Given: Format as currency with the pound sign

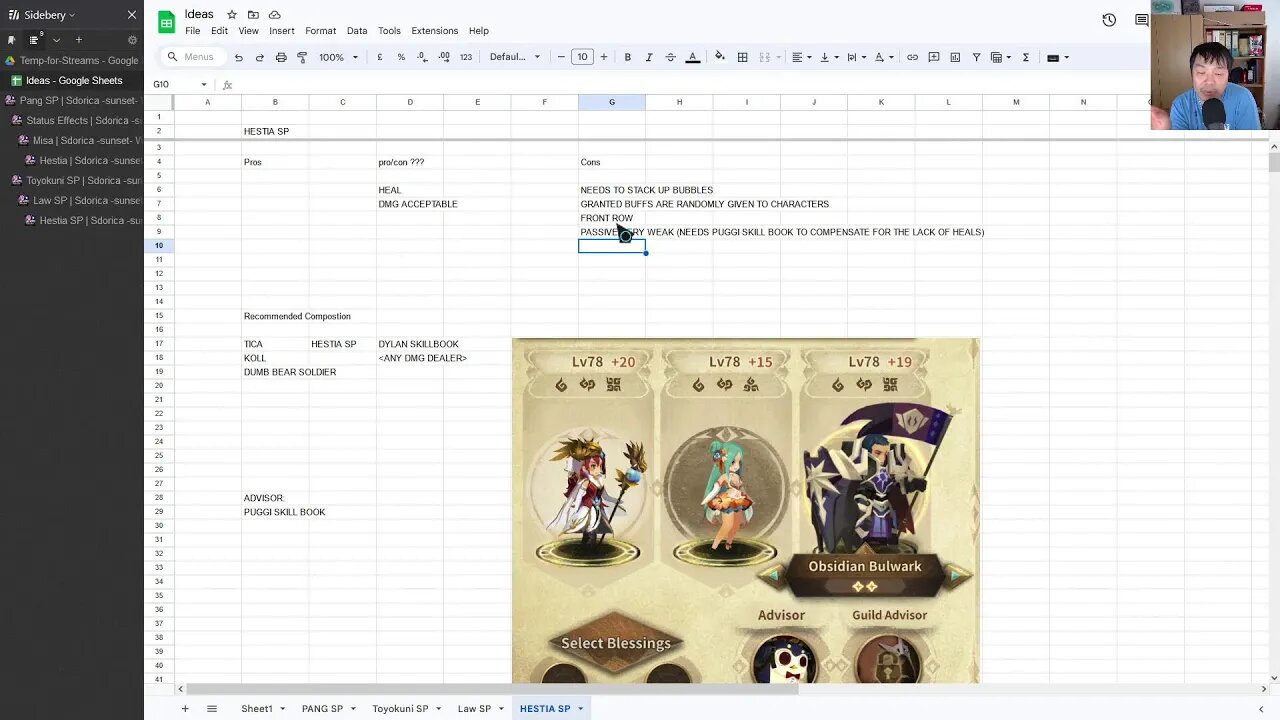Looking at the screenshot, I should point(379,57).
